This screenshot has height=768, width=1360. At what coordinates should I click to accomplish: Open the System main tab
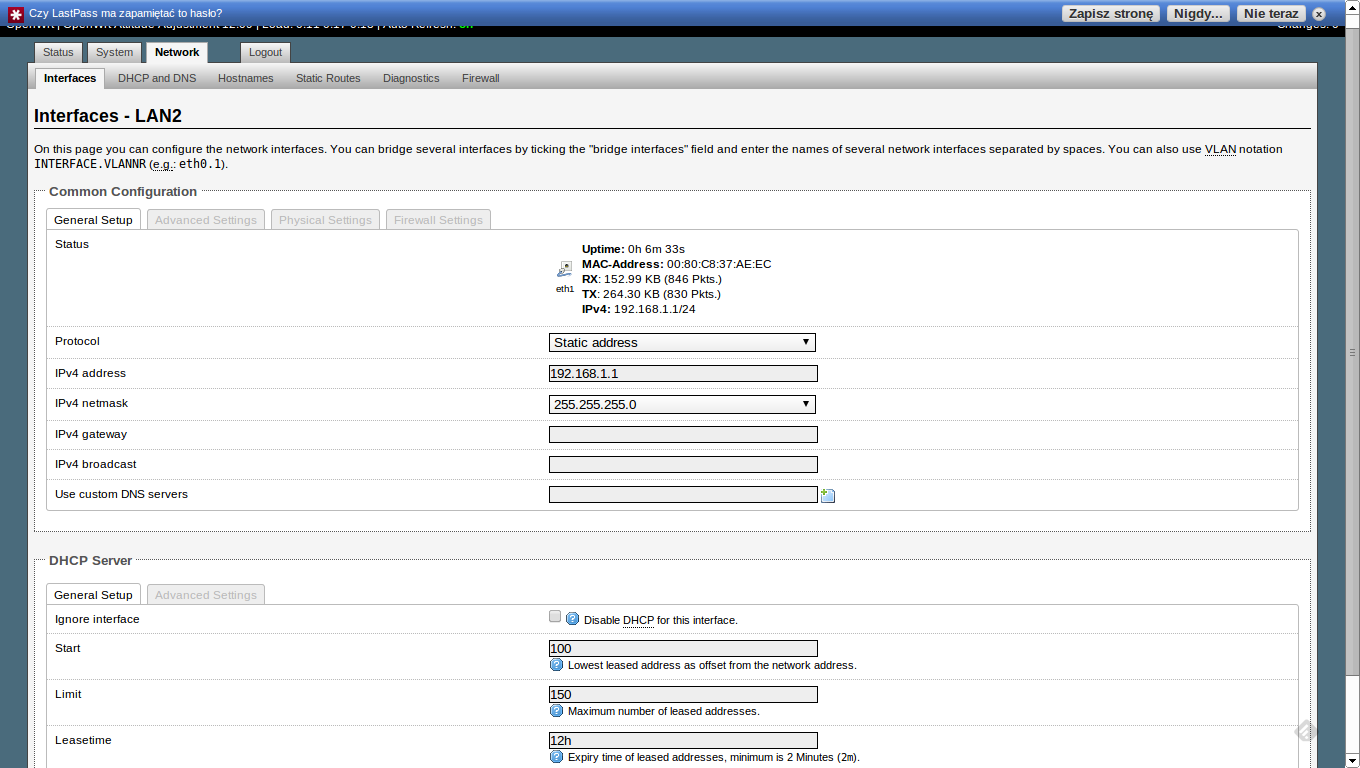115,52
